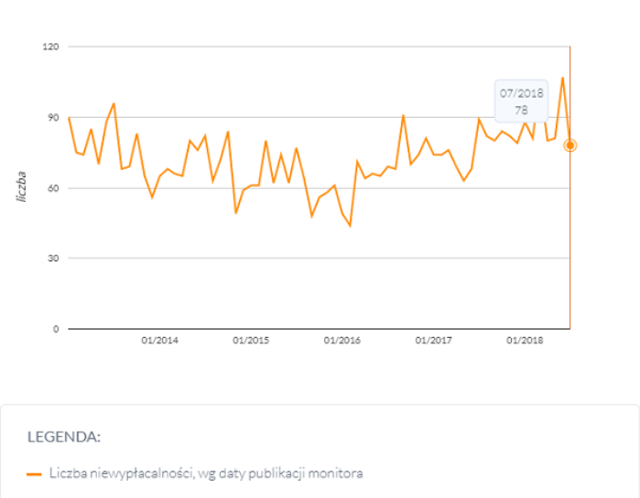Select the 01/2017 x-axis label

tap(433, 340)
